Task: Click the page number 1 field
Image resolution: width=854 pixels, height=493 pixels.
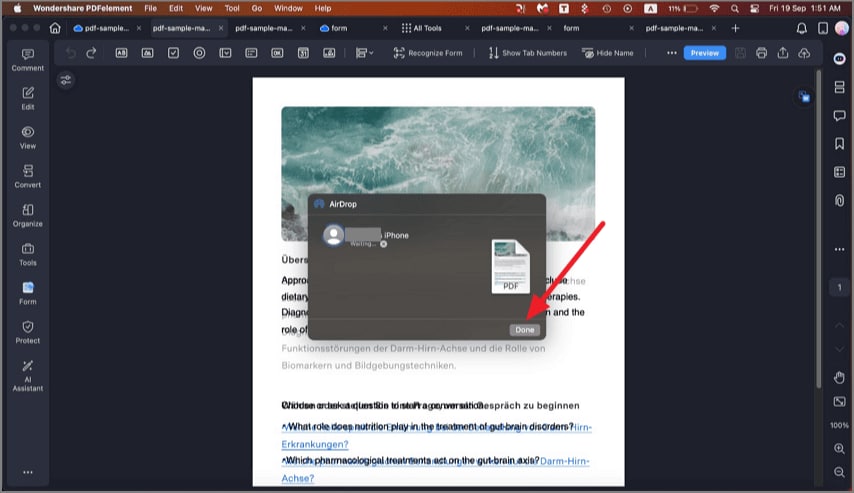Action: point(839,287)
